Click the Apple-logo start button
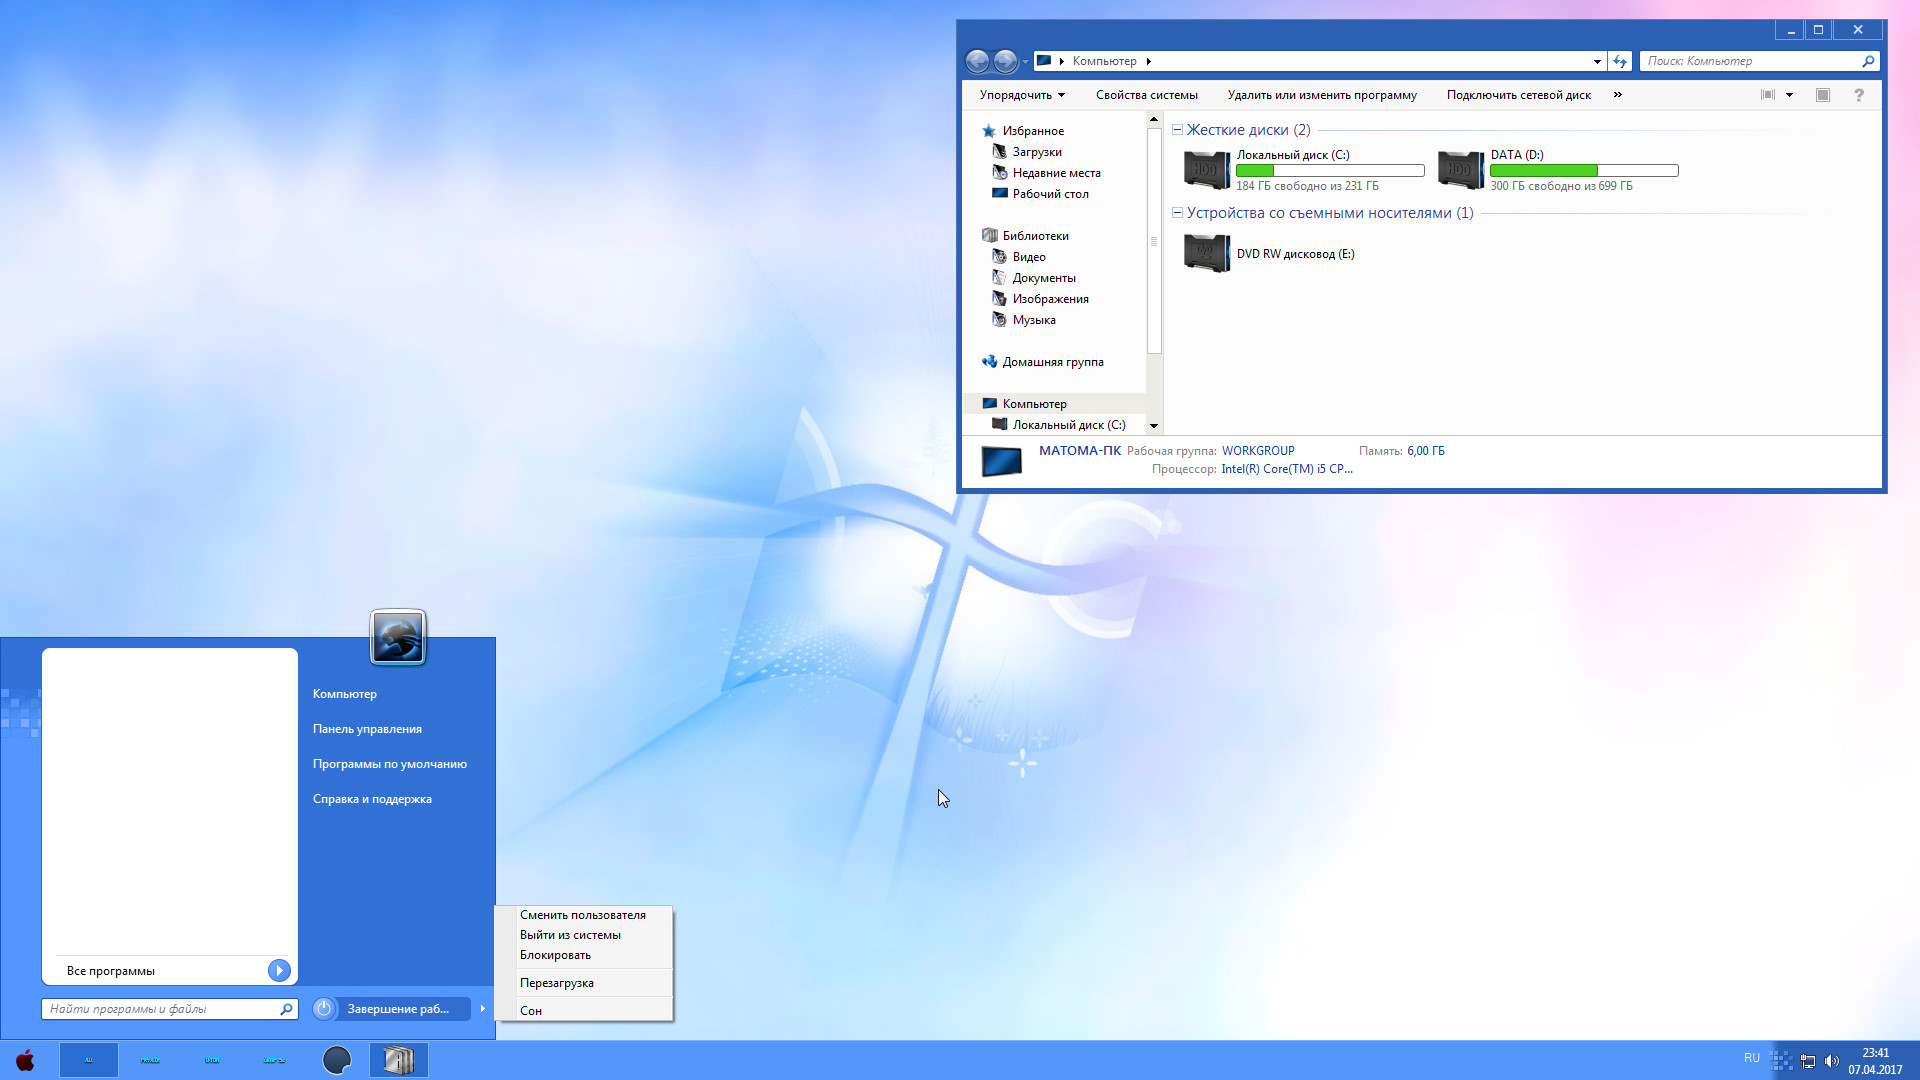Viewport: 1920px width, 1080px height. point(25,1060)
